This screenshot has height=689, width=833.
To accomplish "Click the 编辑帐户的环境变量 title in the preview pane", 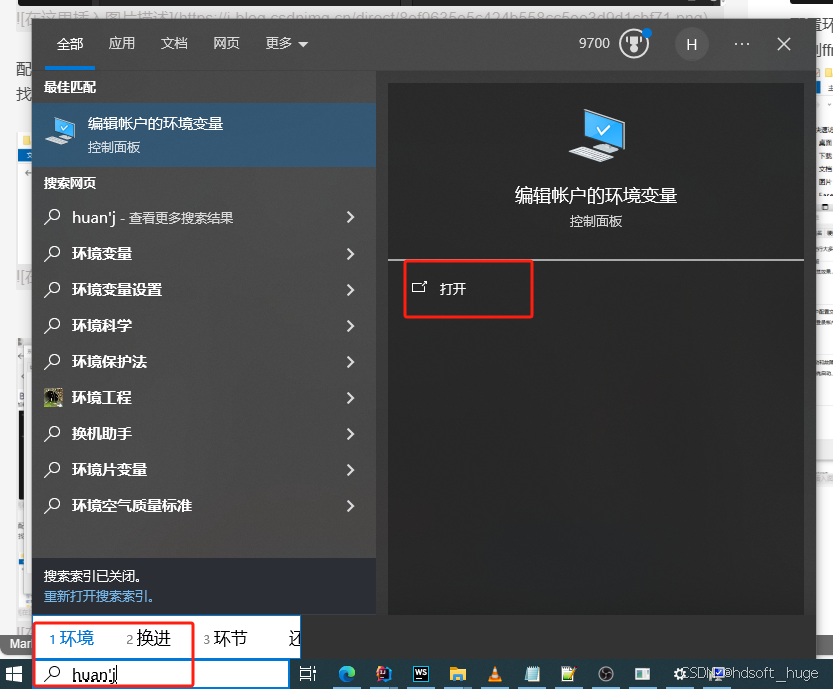I will pos(596,195).
